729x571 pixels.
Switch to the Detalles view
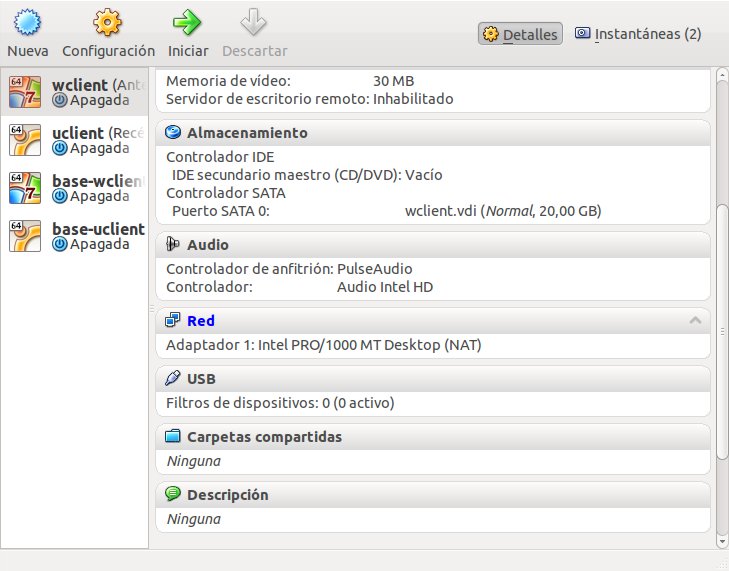(x=520, y=34)
